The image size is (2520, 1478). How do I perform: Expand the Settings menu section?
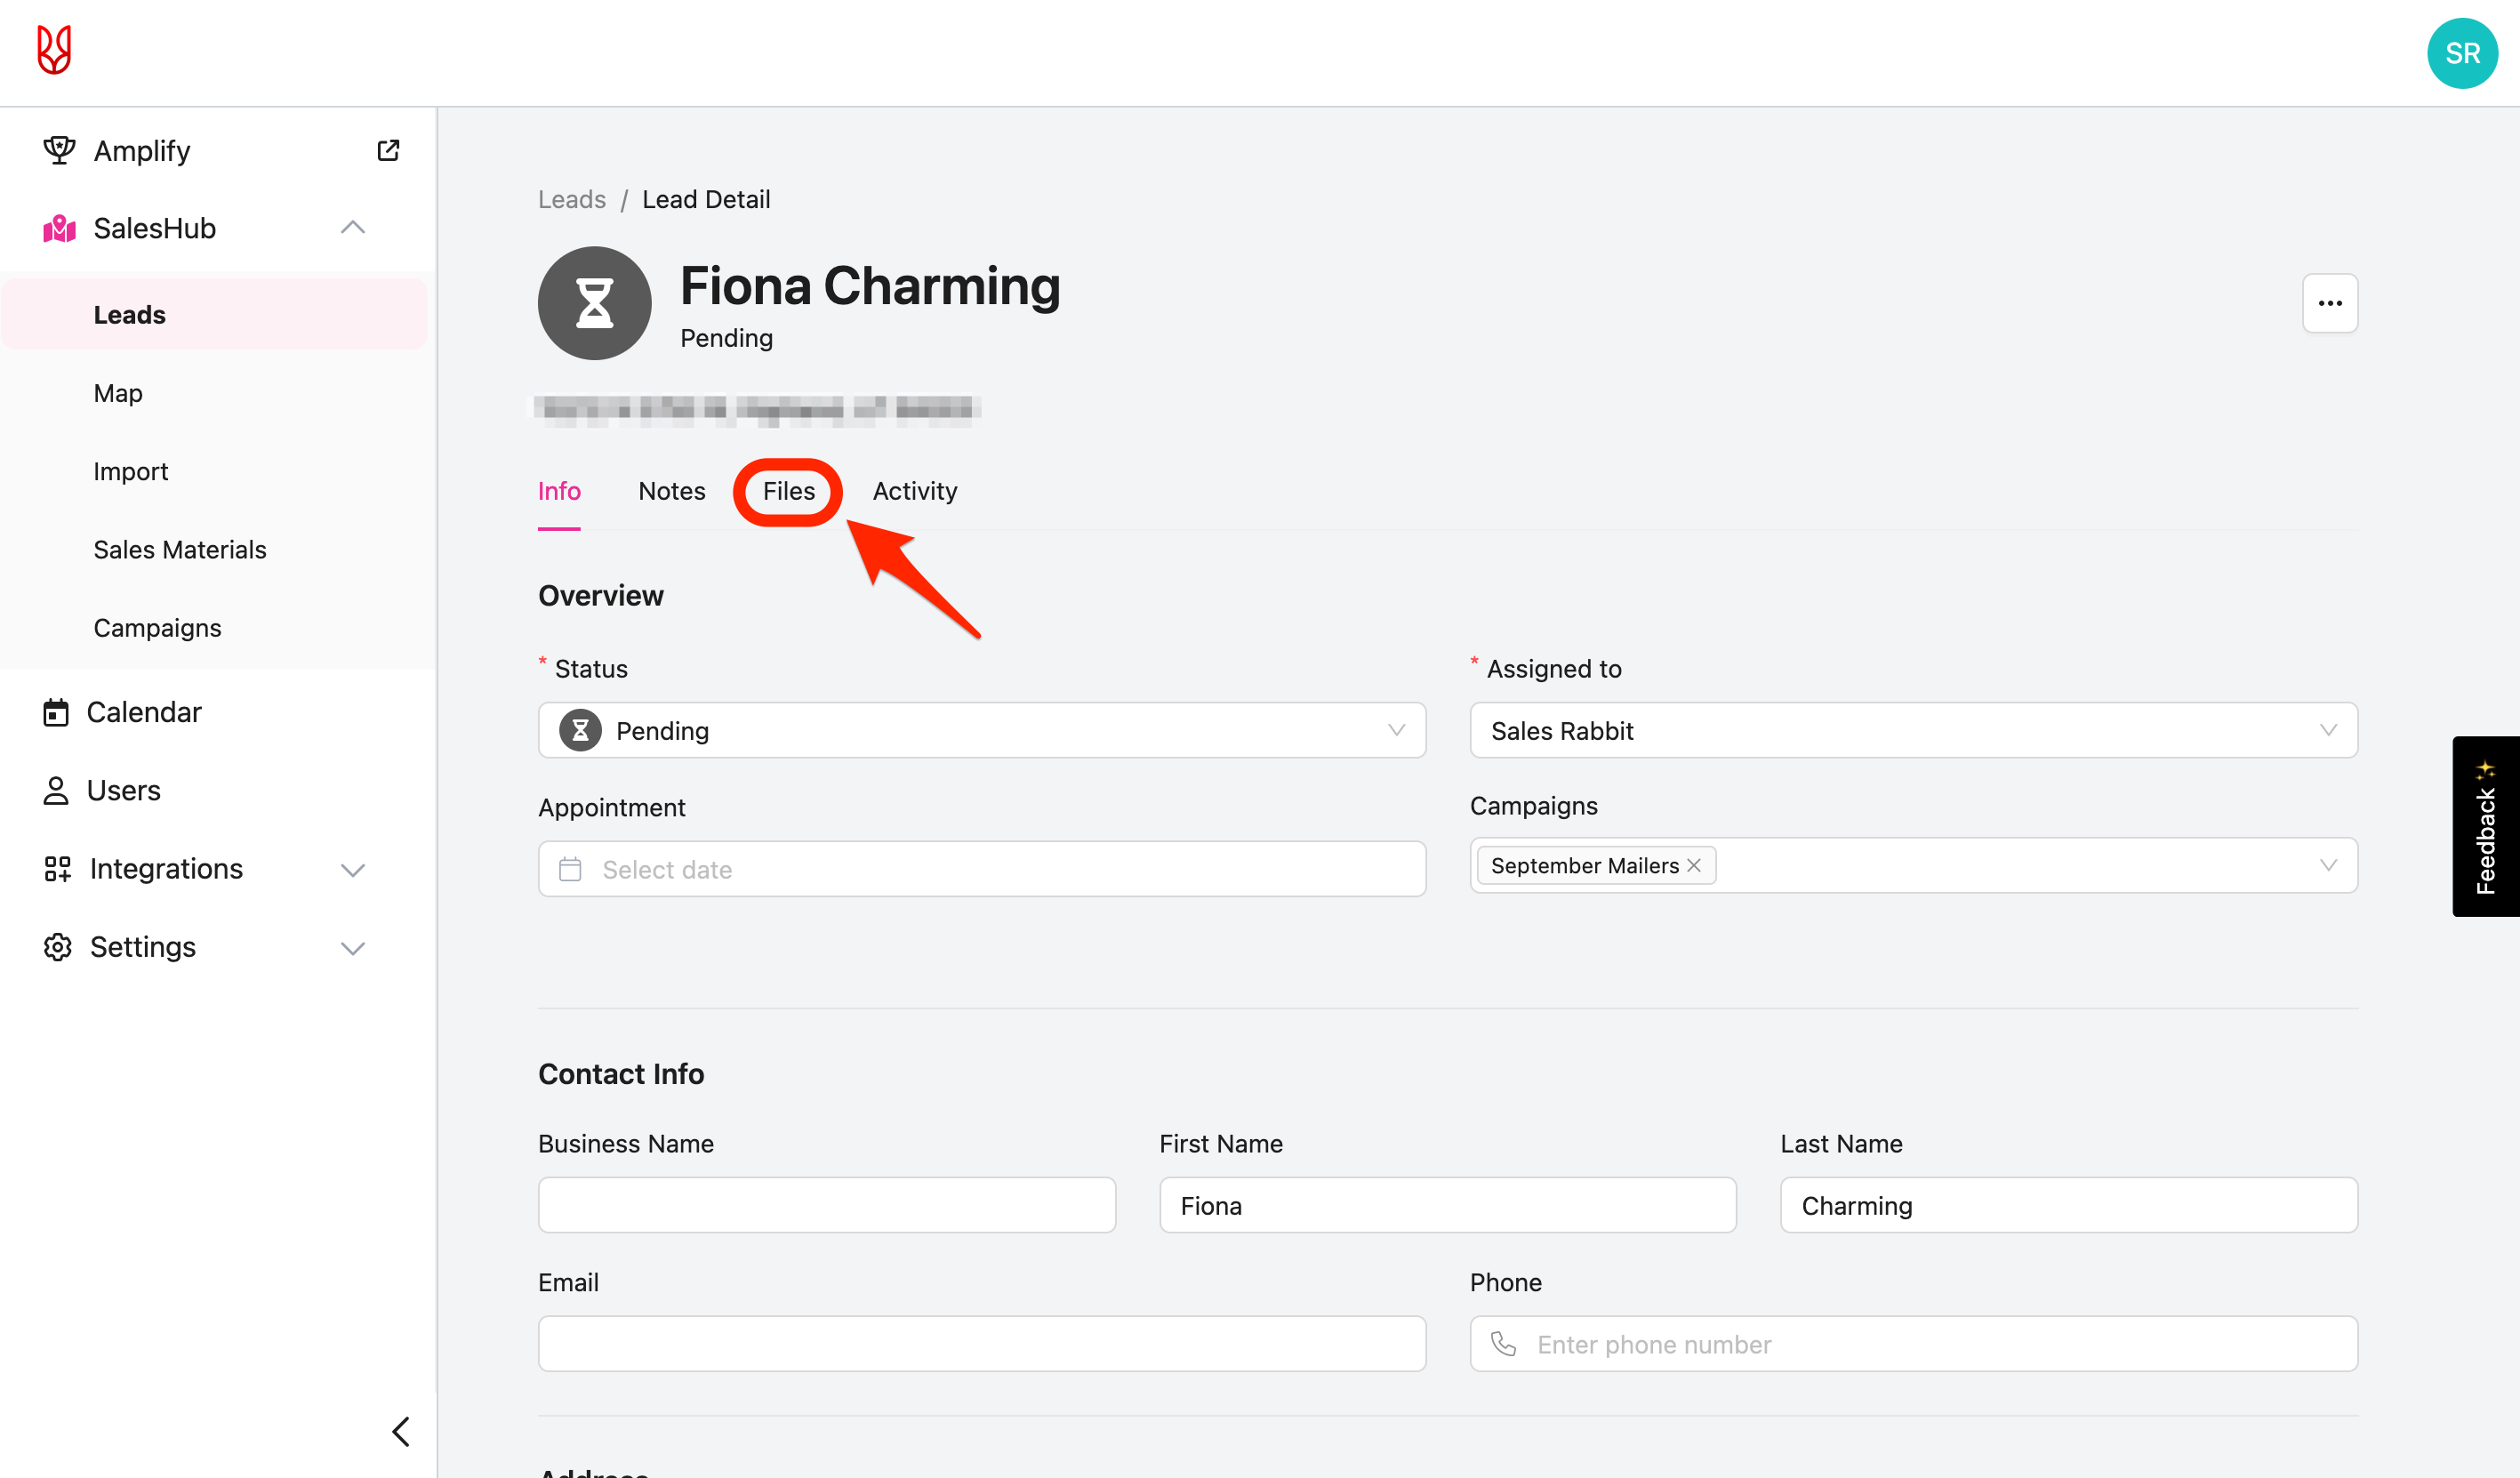(x=352, y=947)
